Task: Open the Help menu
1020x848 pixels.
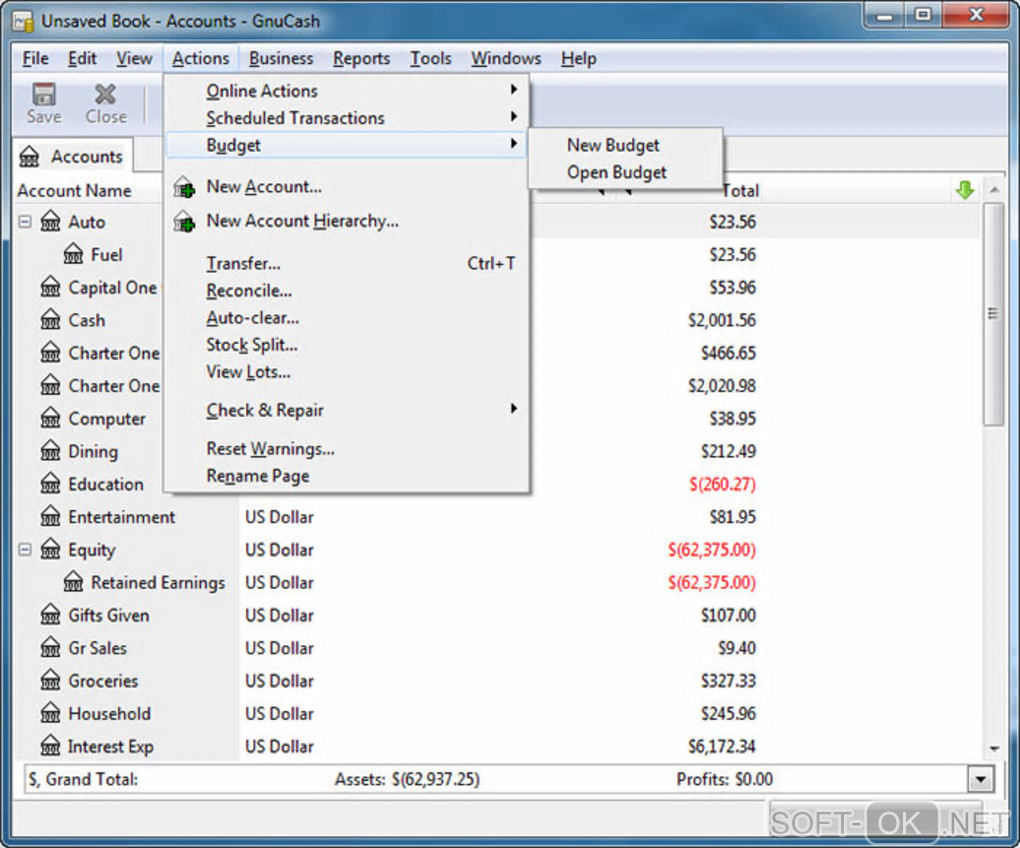Action: (579, 59)
